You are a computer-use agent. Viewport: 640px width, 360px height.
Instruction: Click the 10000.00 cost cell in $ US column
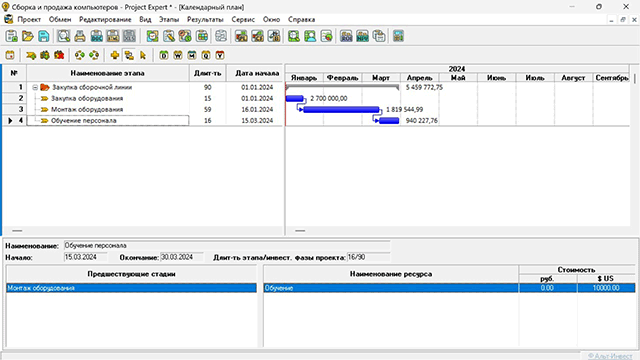coord(606,288)
